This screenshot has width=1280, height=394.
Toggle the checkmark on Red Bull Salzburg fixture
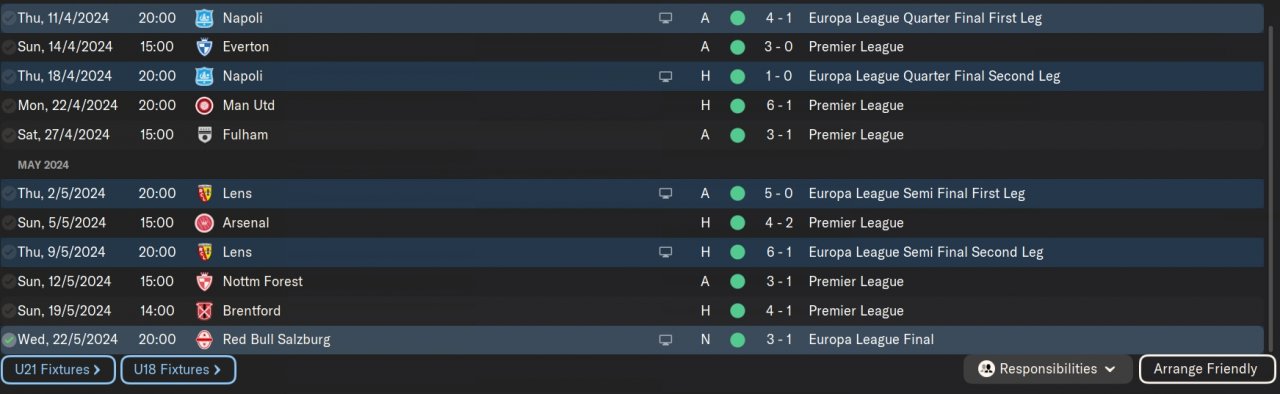point(8,340)
